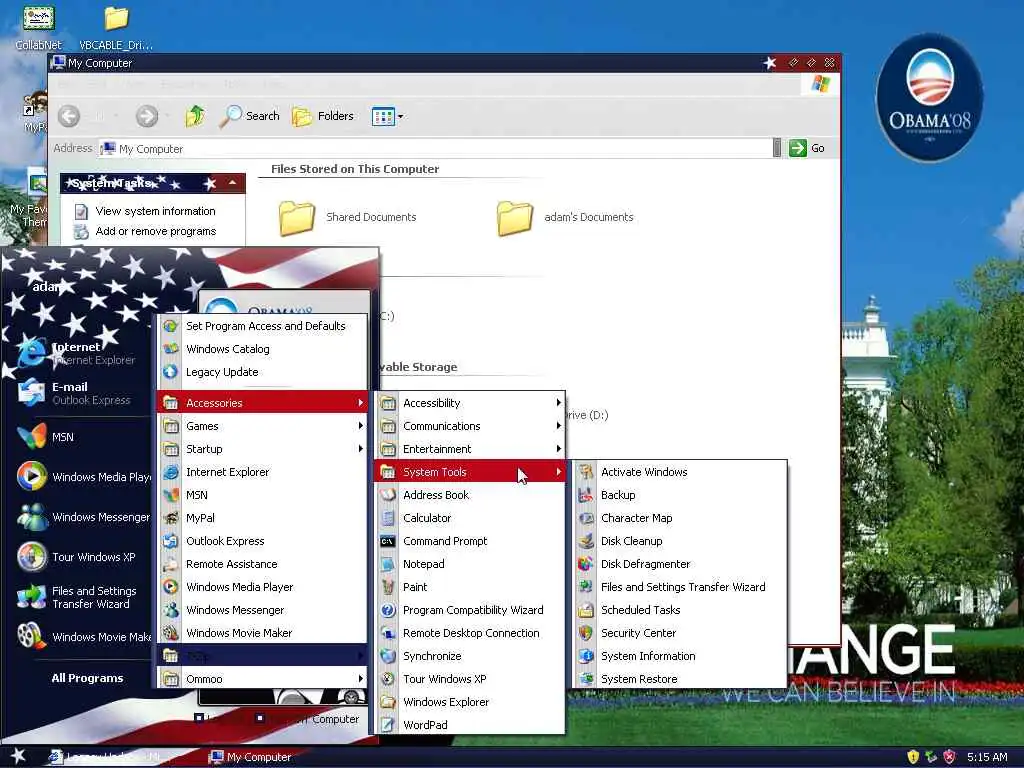
Task: Expand the Games submenu
Action: (x=263, y=426)
